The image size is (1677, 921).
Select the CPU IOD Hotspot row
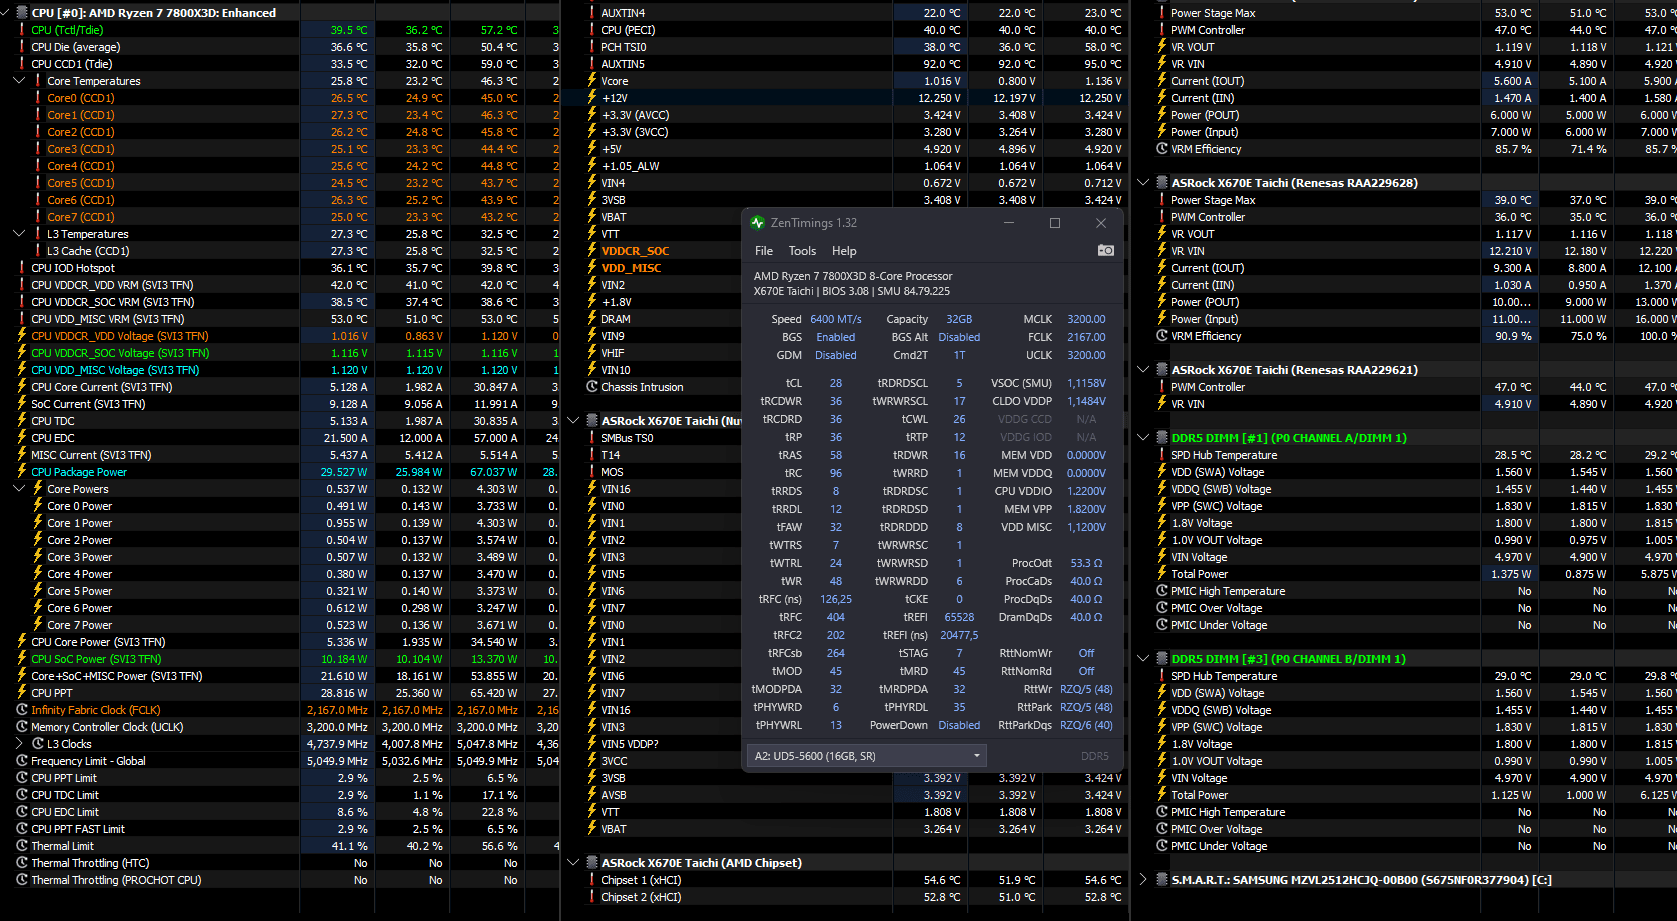tap(279, 268)
